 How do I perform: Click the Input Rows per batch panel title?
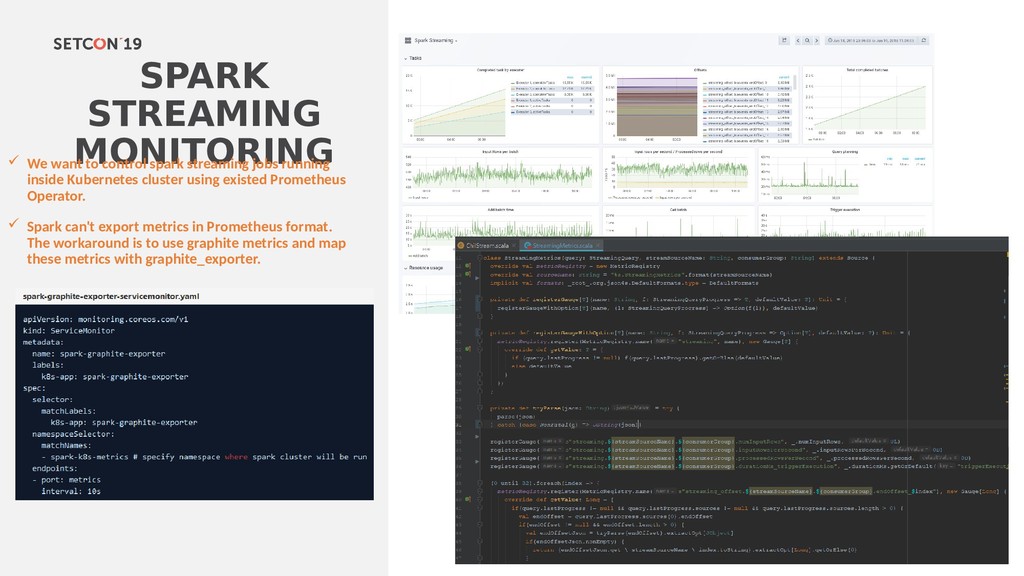point(500,152)
